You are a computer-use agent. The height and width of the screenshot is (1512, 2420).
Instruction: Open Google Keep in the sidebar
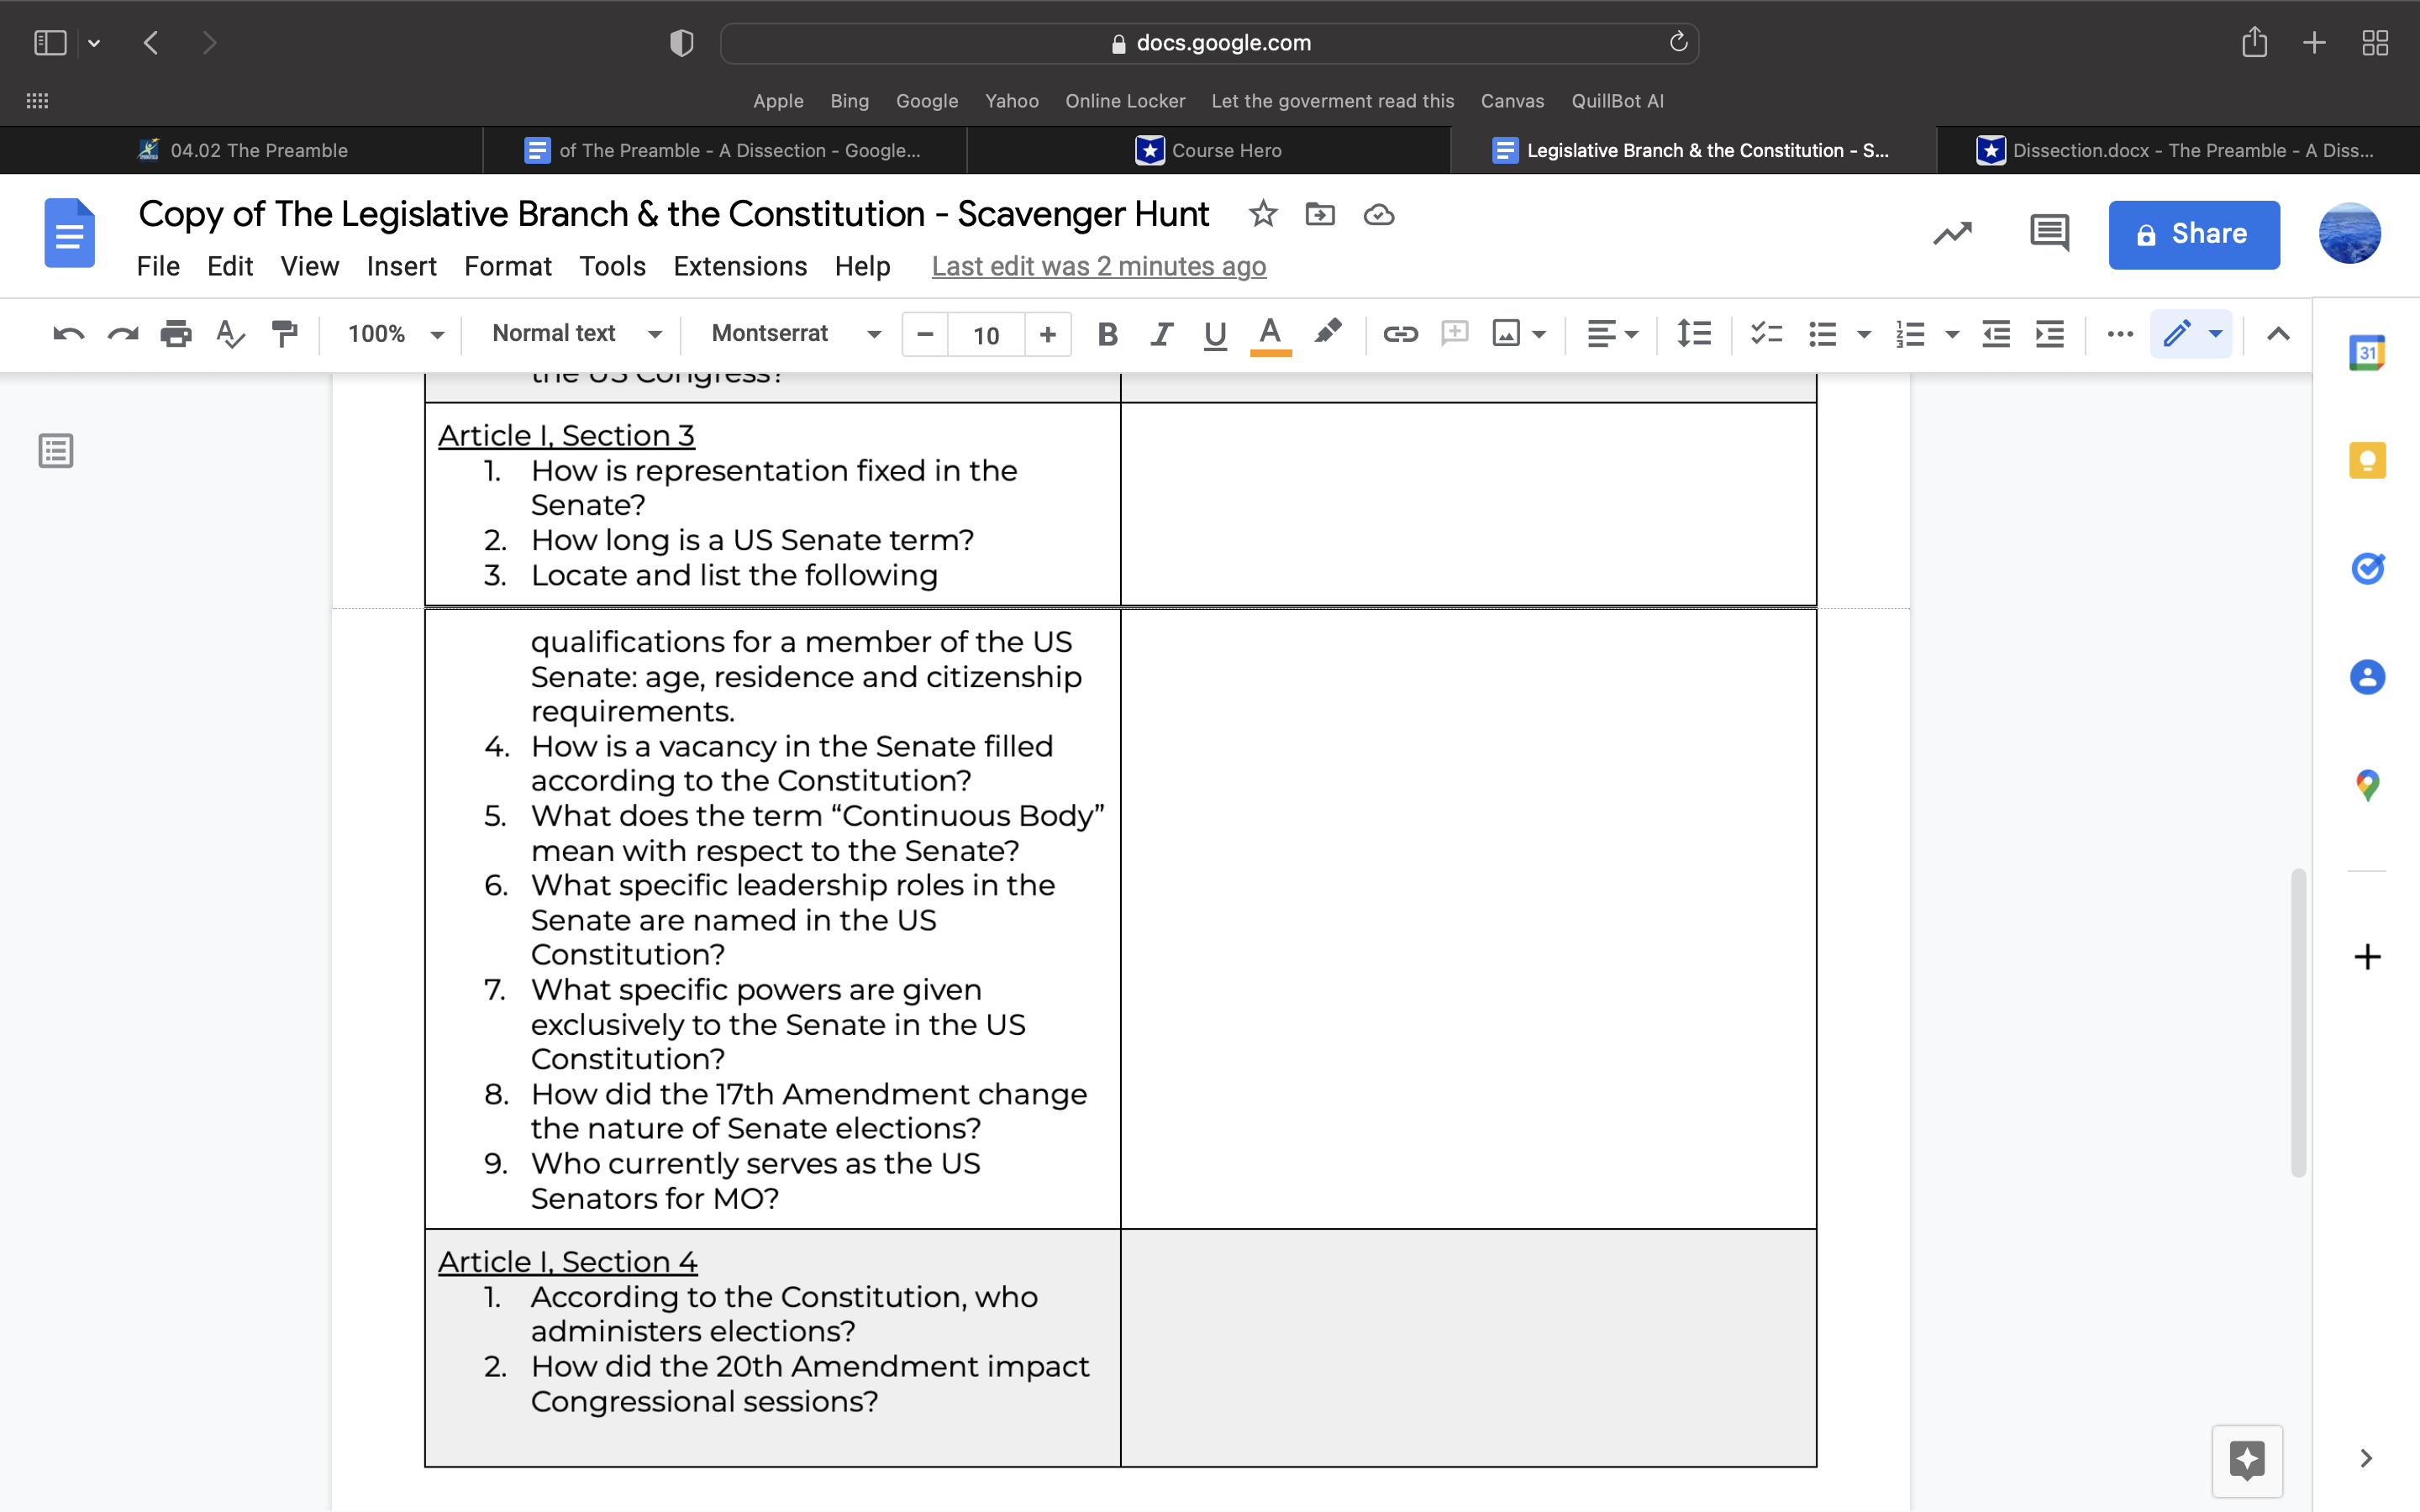(x=2367, y=460)
